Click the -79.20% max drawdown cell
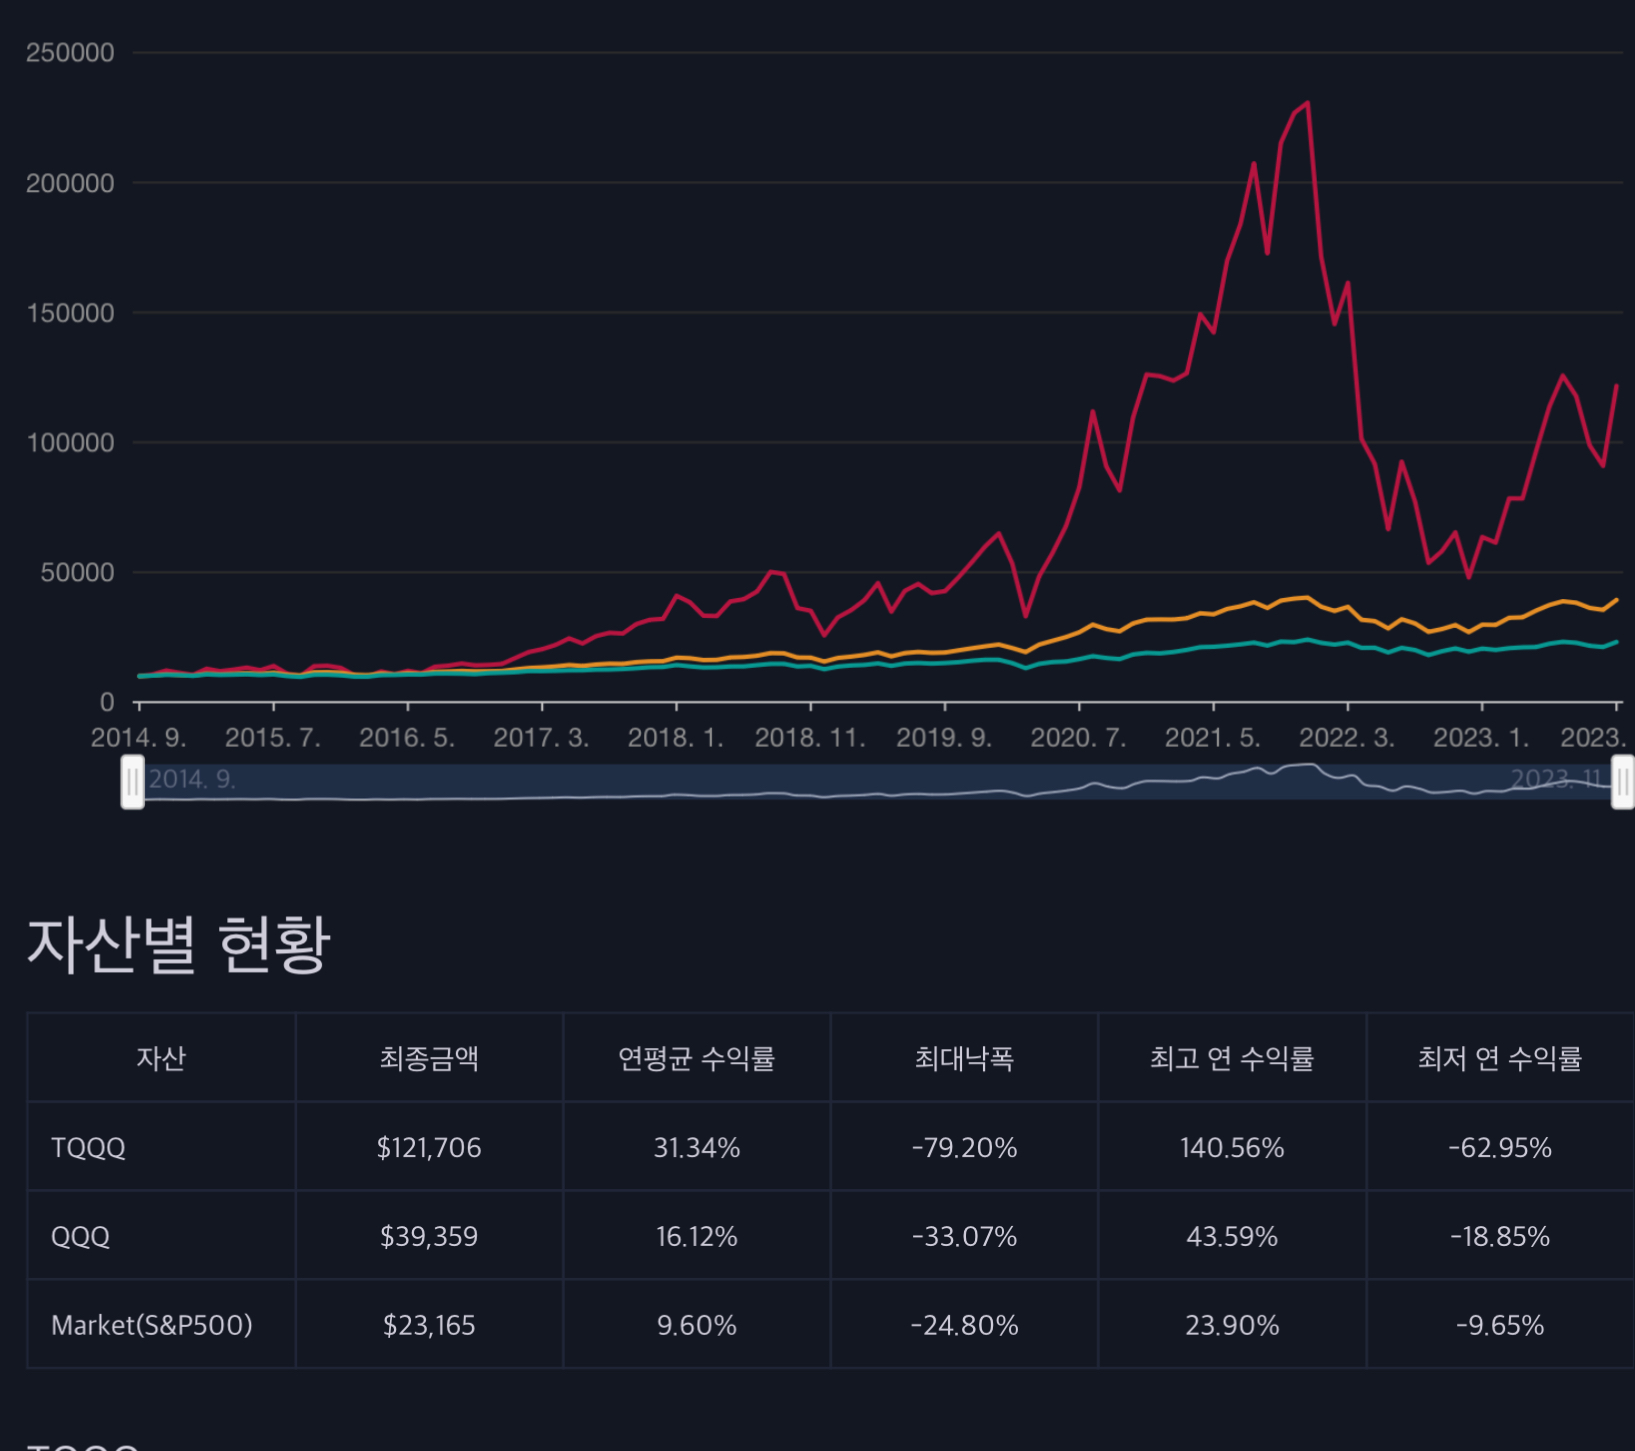 point(964,1147)
